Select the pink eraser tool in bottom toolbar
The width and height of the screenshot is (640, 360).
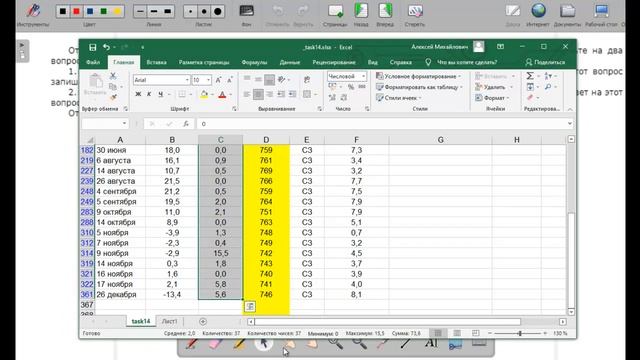point(215,344)
